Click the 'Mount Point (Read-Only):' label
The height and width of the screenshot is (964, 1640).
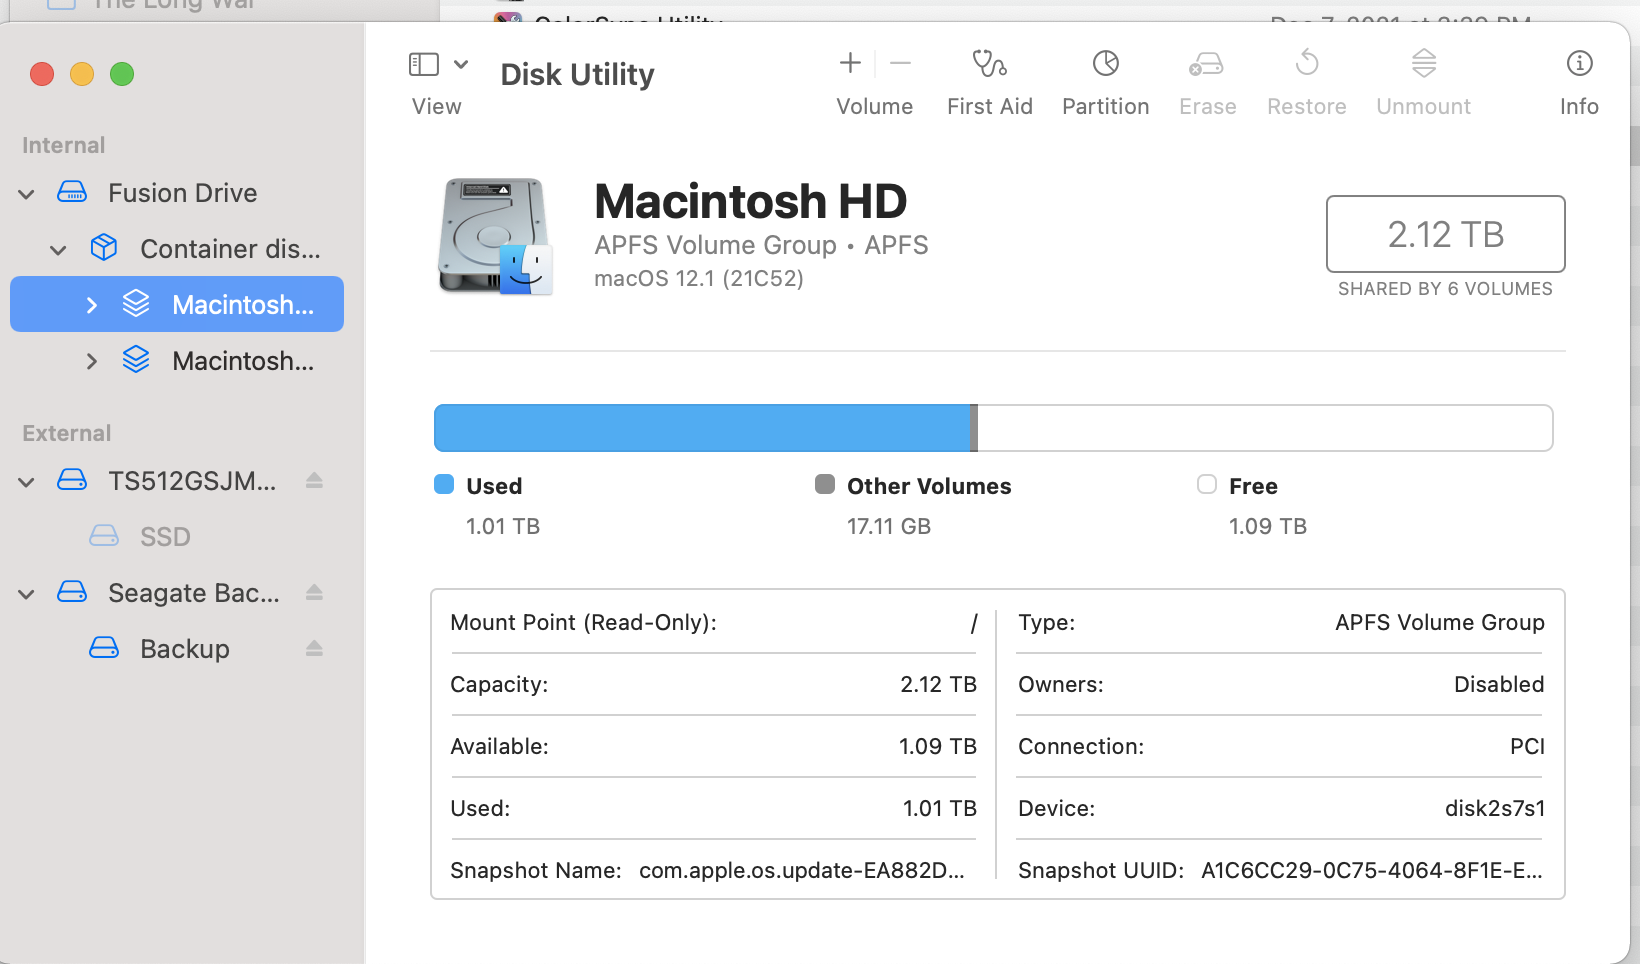click(x=584, y=623)
